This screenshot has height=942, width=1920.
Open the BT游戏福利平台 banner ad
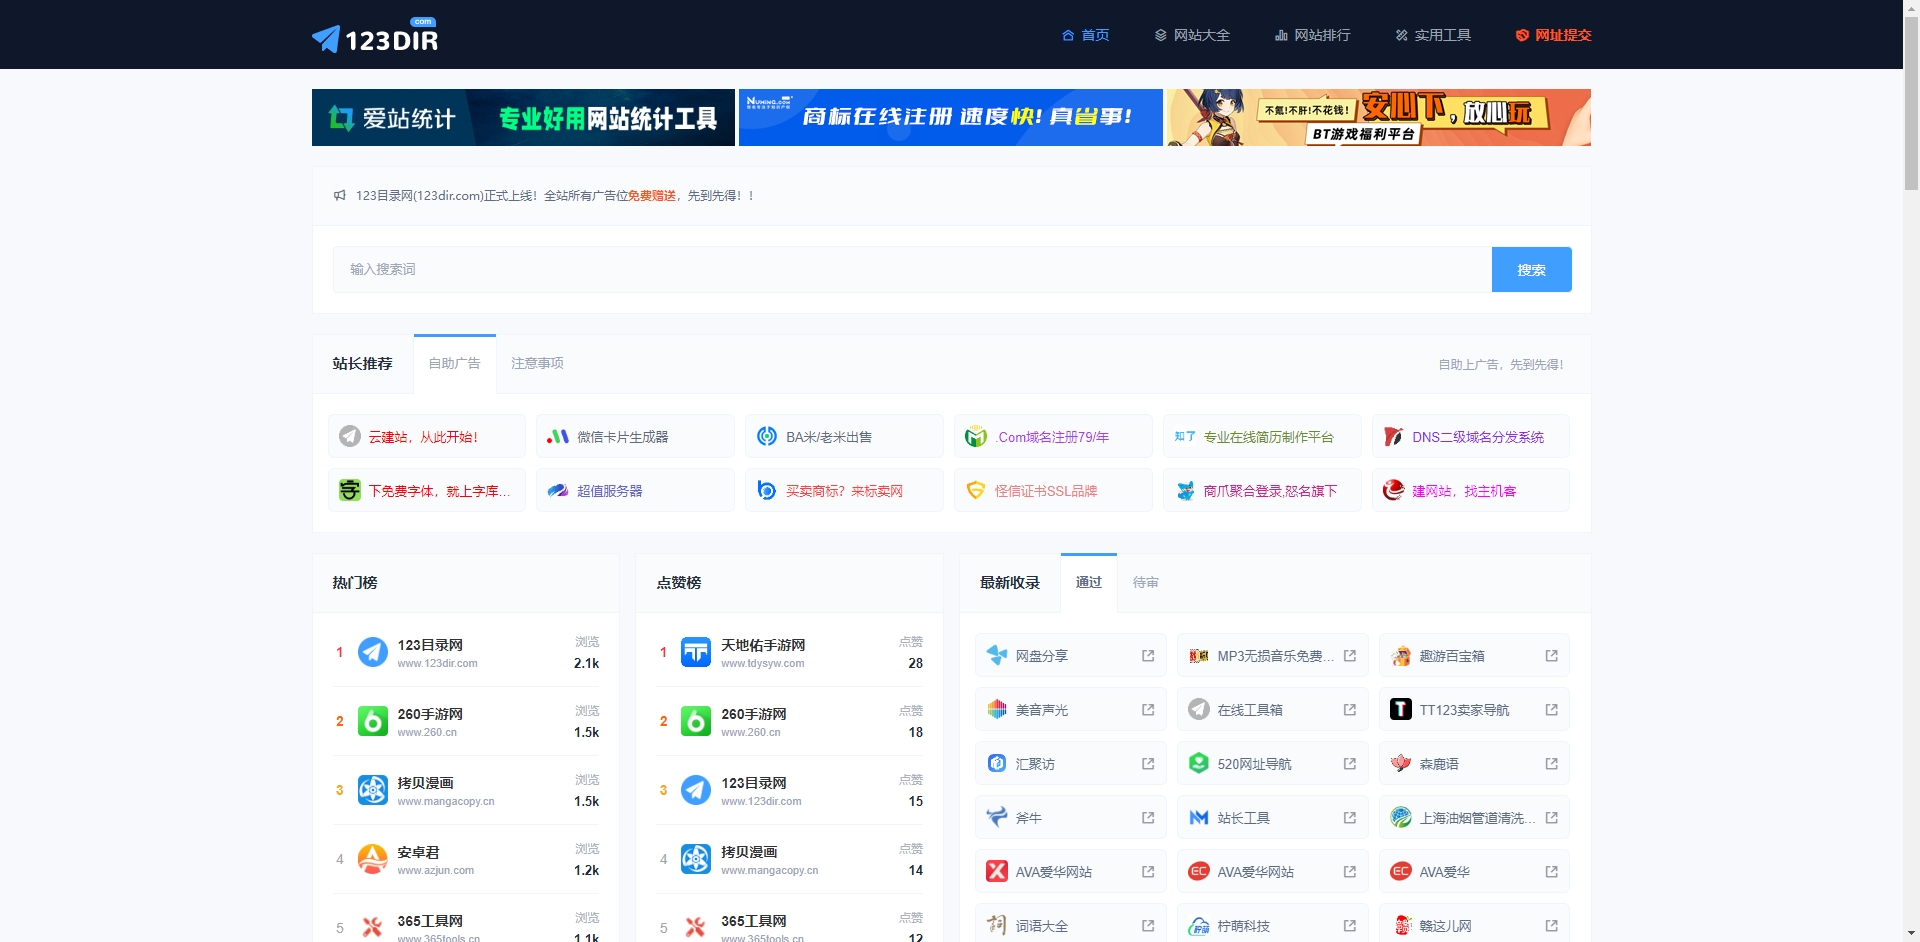1379,117
